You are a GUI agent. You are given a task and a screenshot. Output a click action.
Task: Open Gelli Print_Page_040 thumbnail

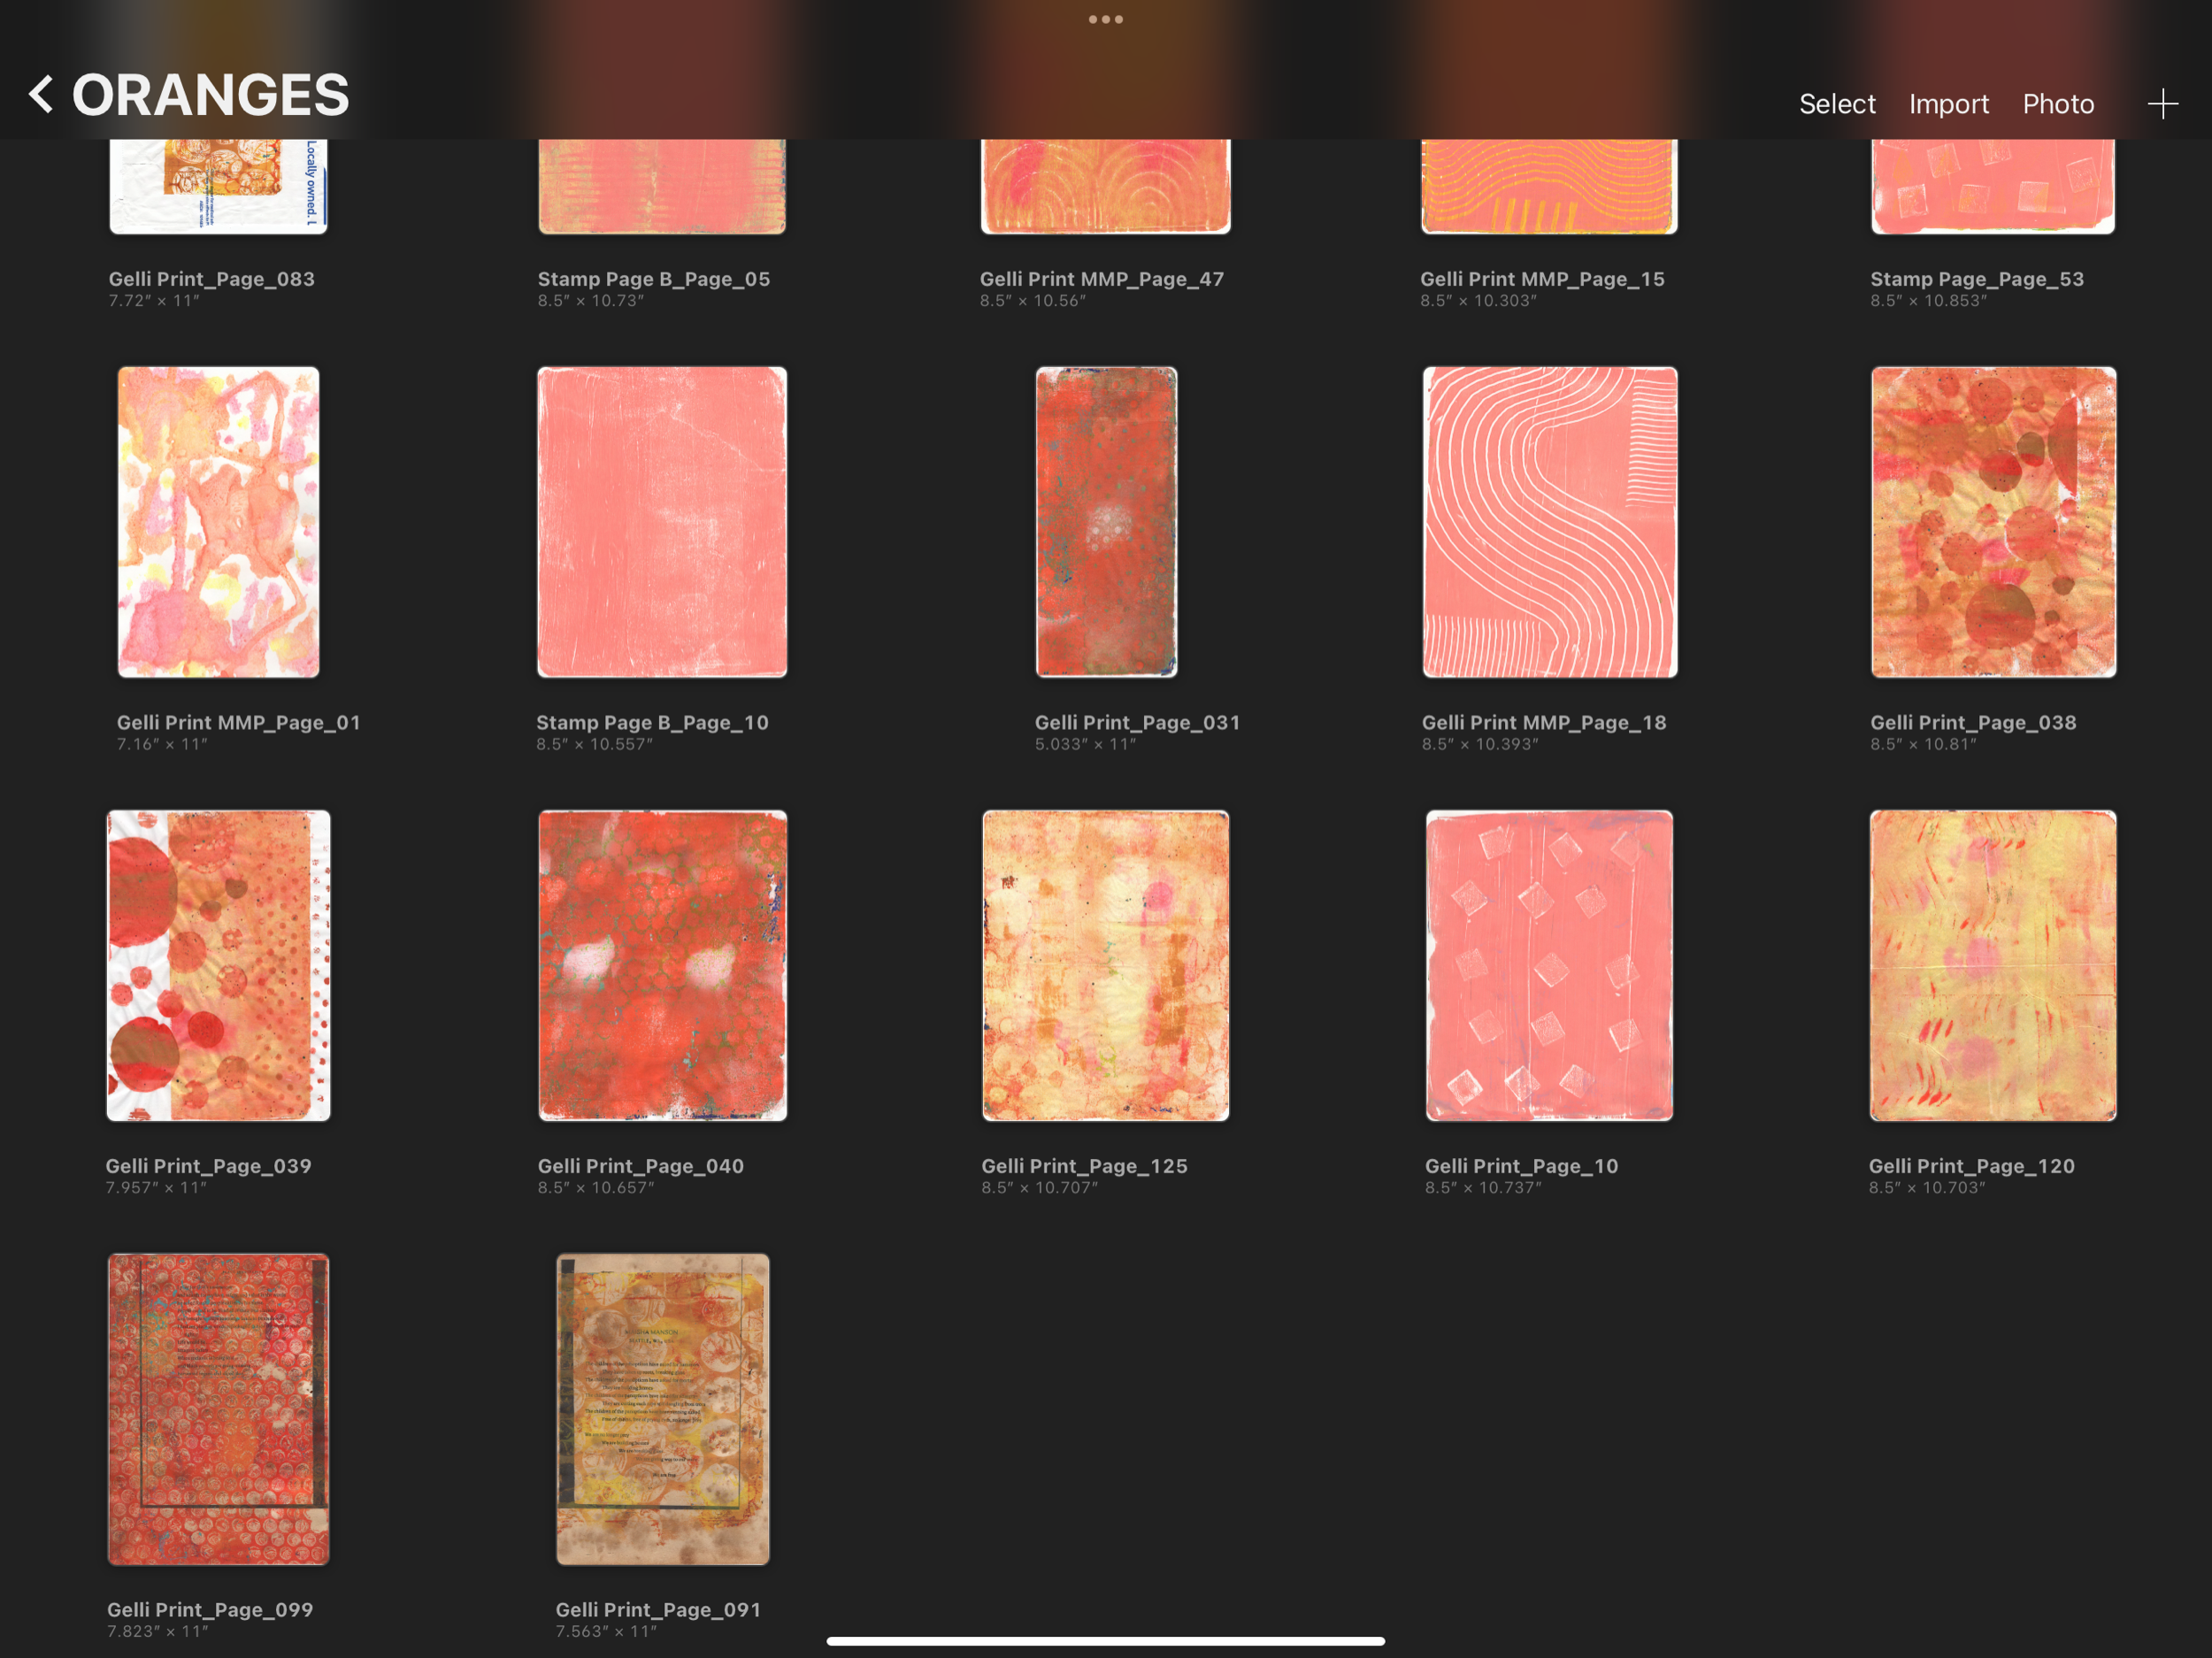pos(662,965)
